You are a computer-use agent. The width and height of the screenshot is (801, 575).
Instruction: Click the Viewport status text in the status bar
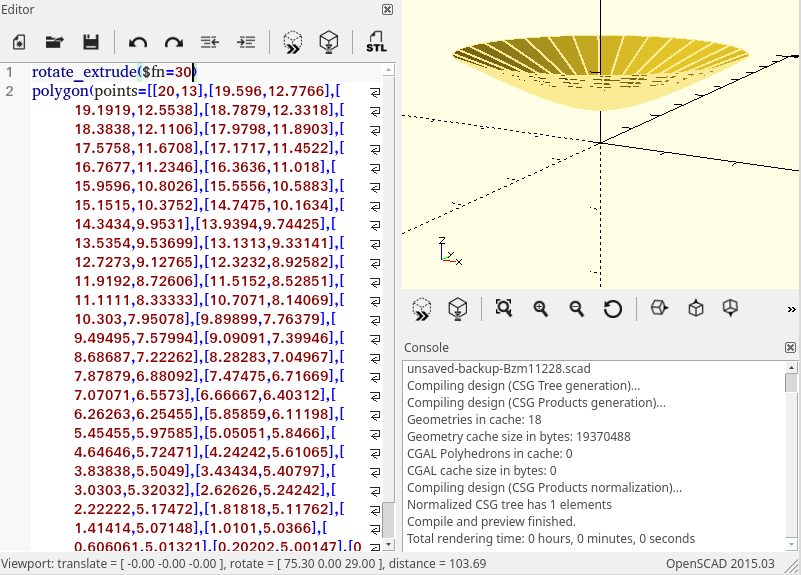tap(243, 564)
